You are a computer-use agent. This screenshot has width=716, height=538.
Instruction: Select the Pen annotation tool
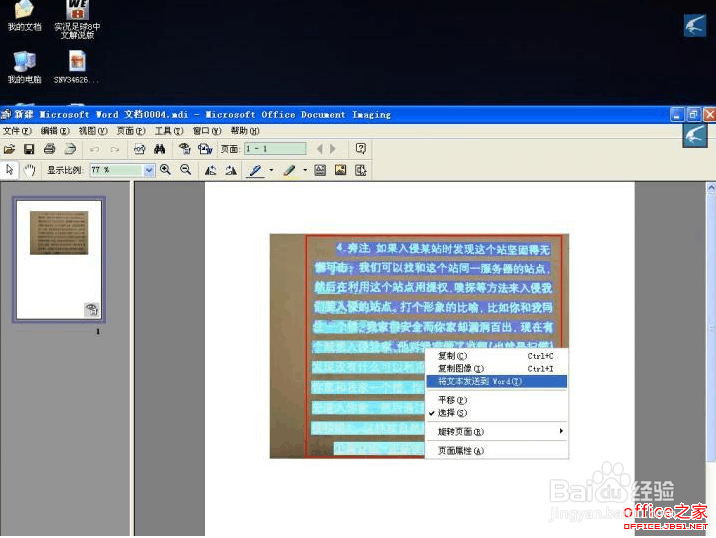(x=255, y=170)
